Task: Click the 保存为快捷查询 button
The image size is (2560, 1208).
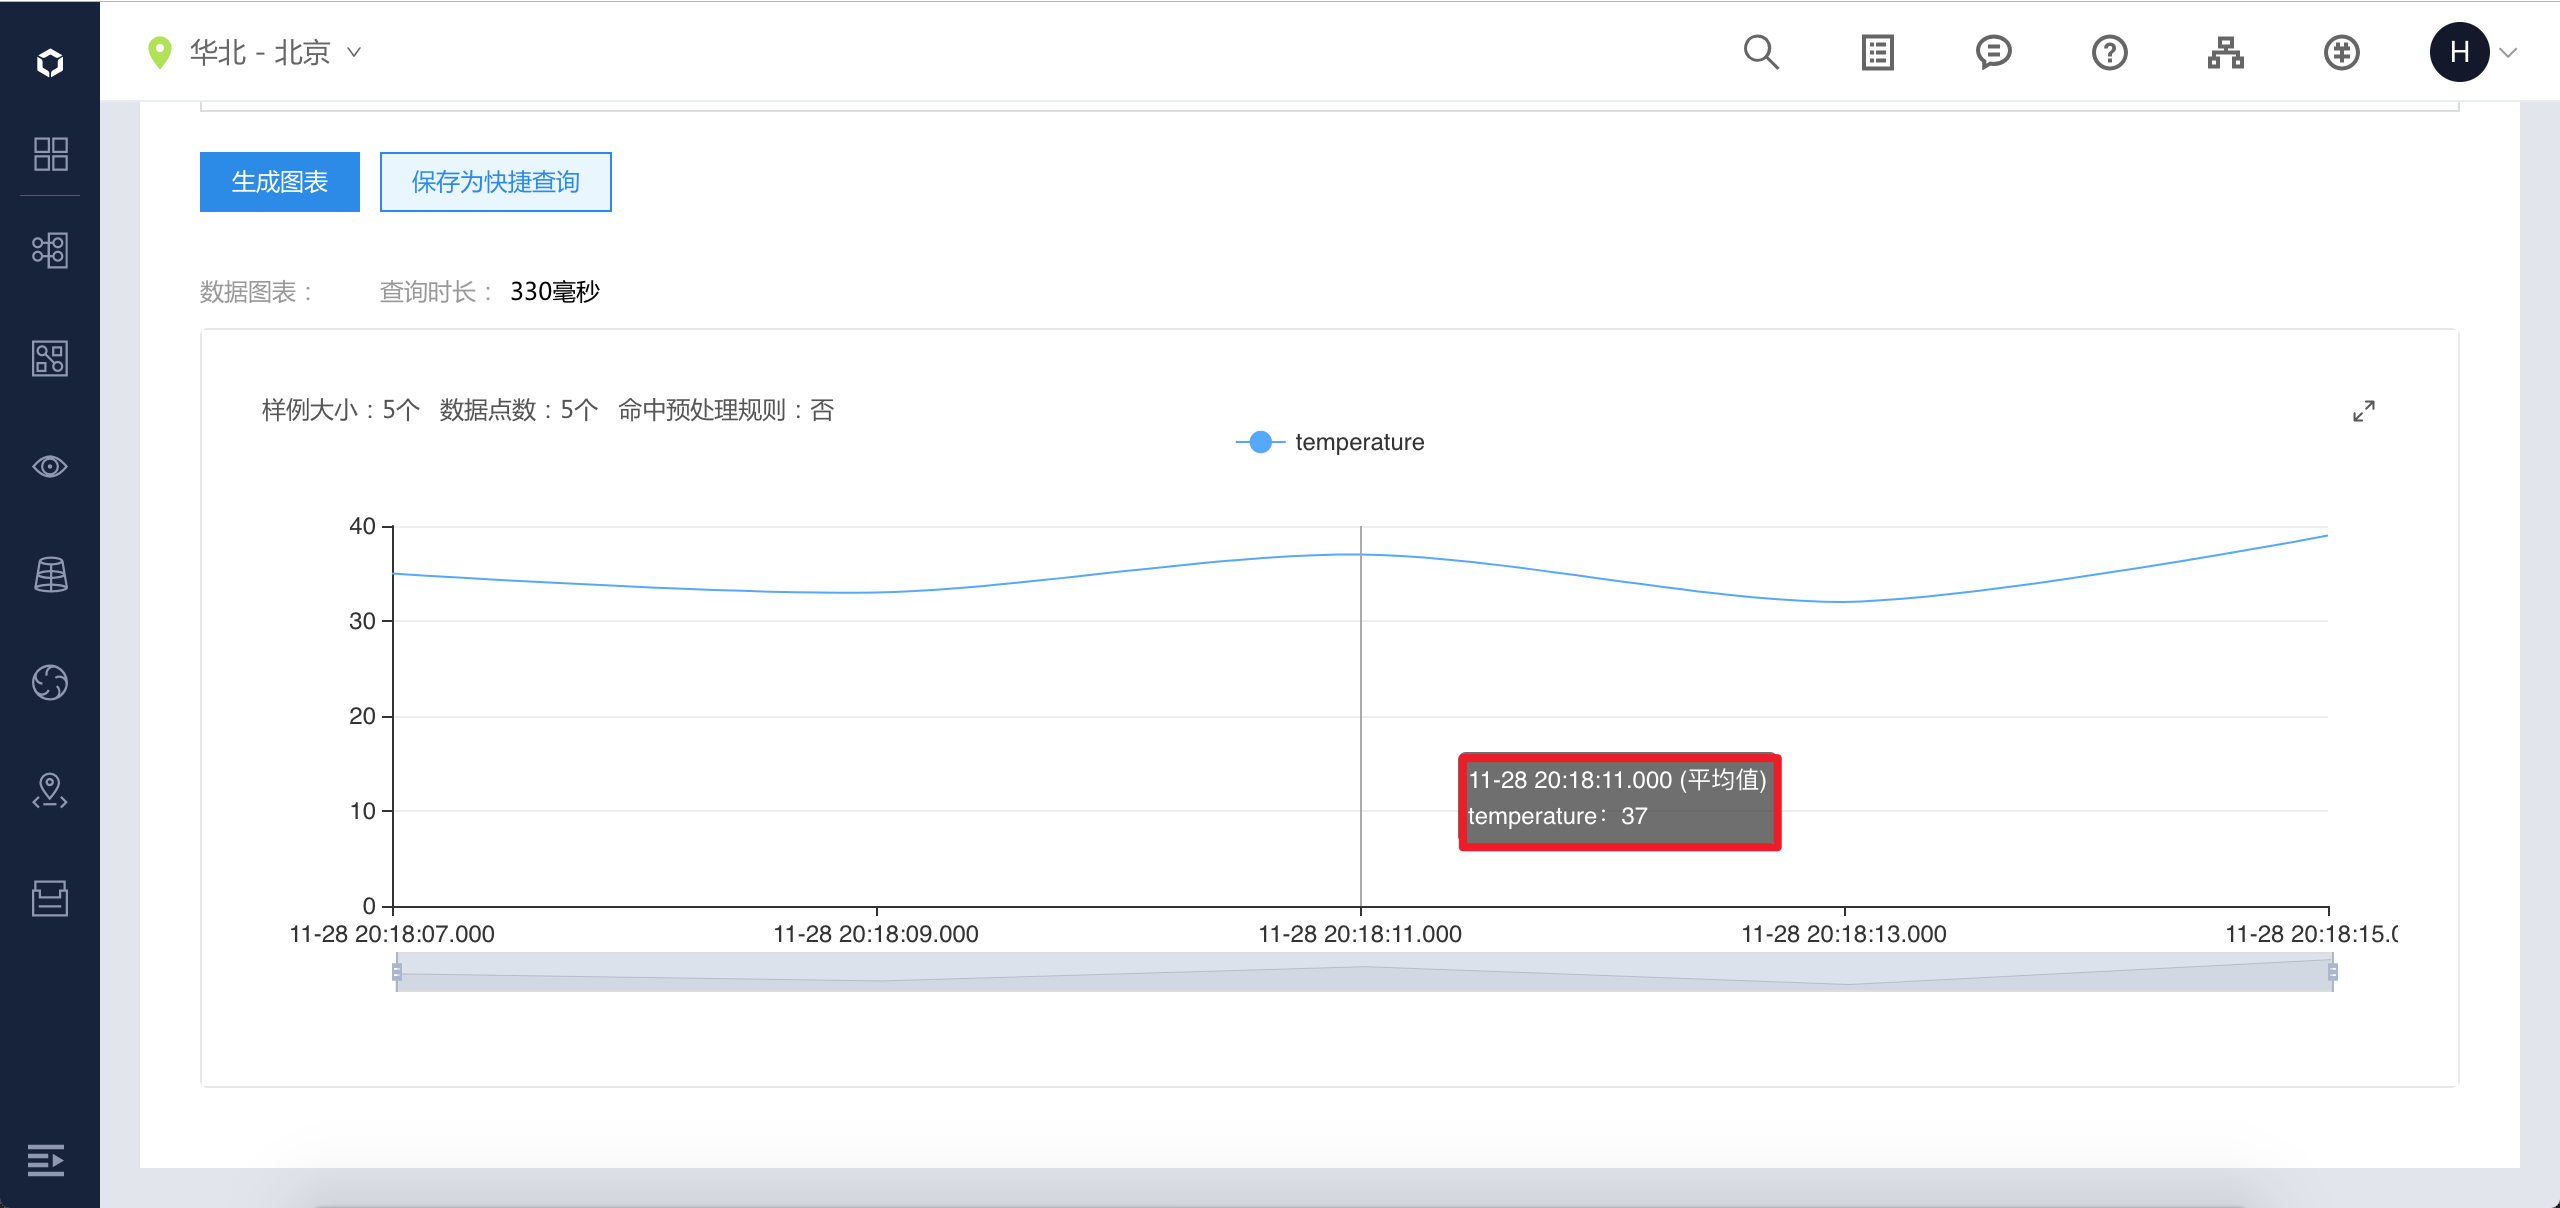Action: coord(495,182)
